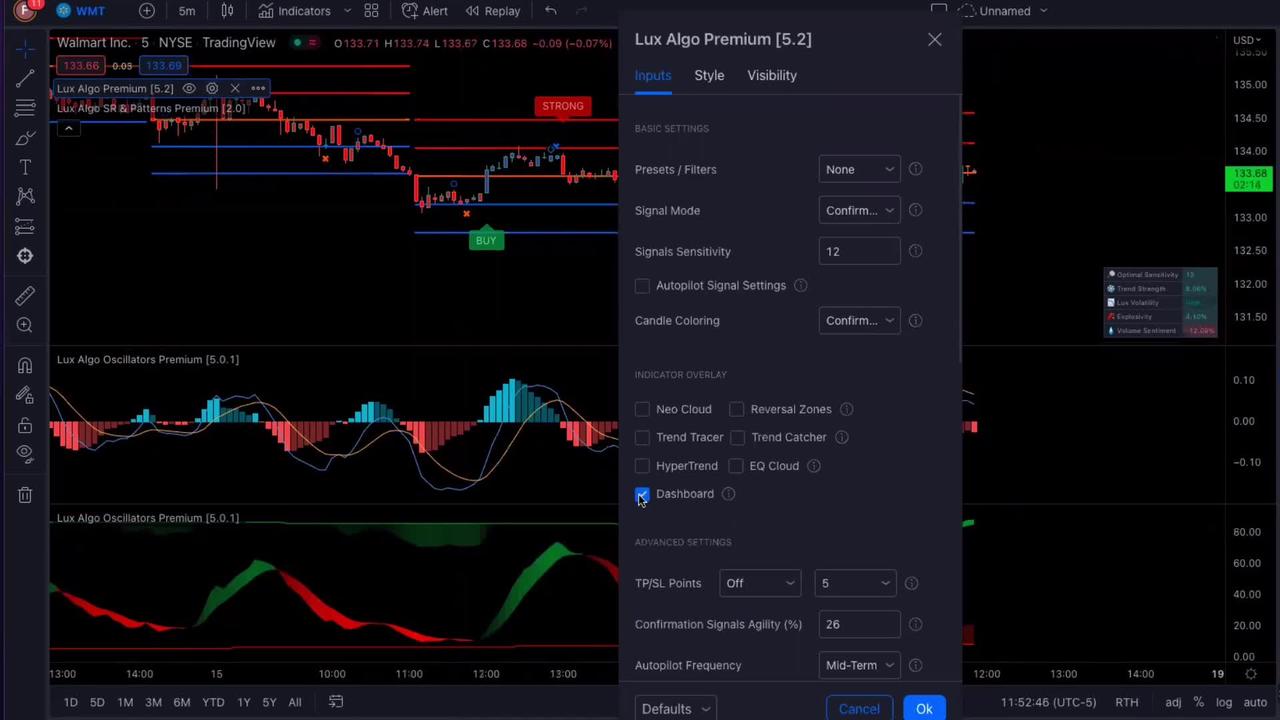The height and width of the screenshot is (720, 1280).
Task: Open the Visibility tab
Action: tap(771, 75)
